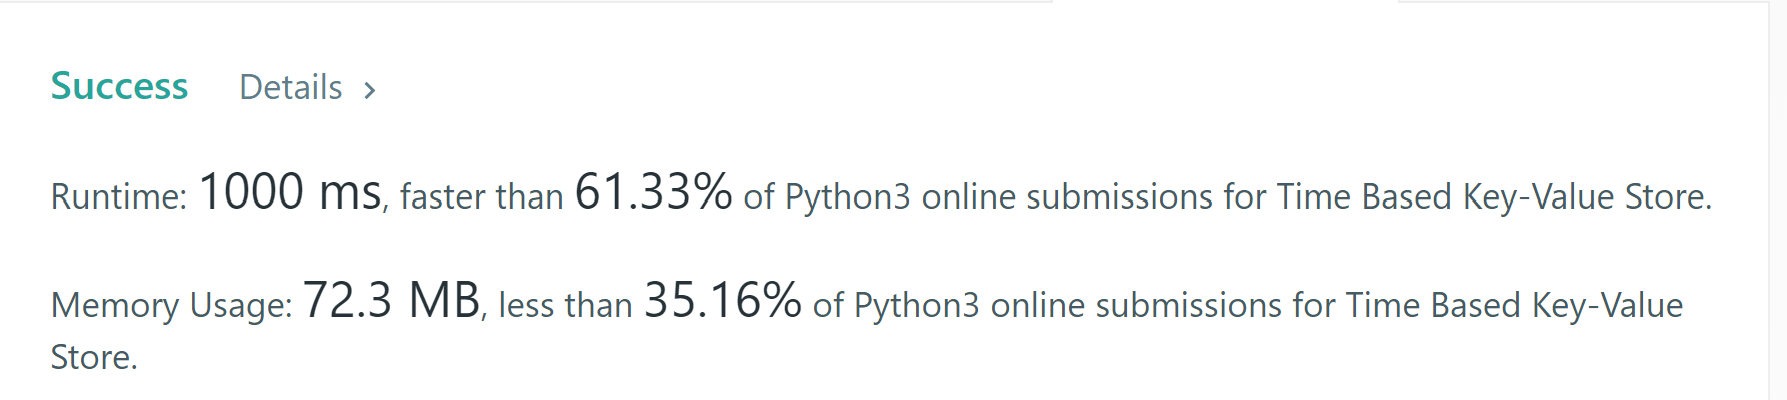The height and width of the screenshot is (400, 1787).
Task: Click 'Time Based Key-Value' in memory line
Action: [1513, 305]
